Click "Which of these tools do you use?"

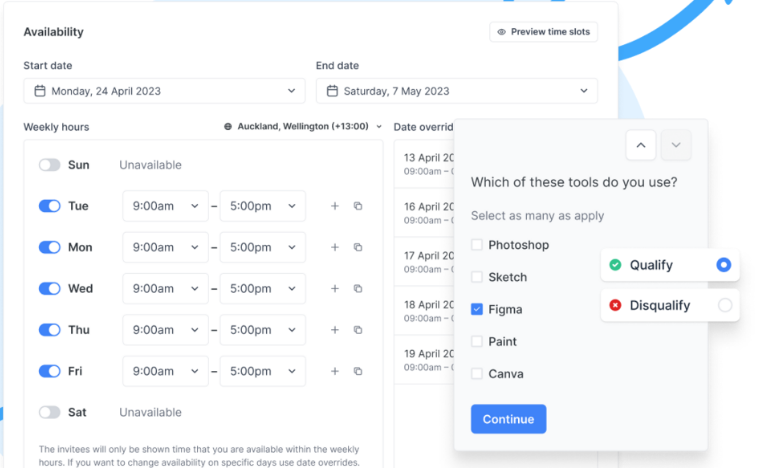click(x=574, y=182)
